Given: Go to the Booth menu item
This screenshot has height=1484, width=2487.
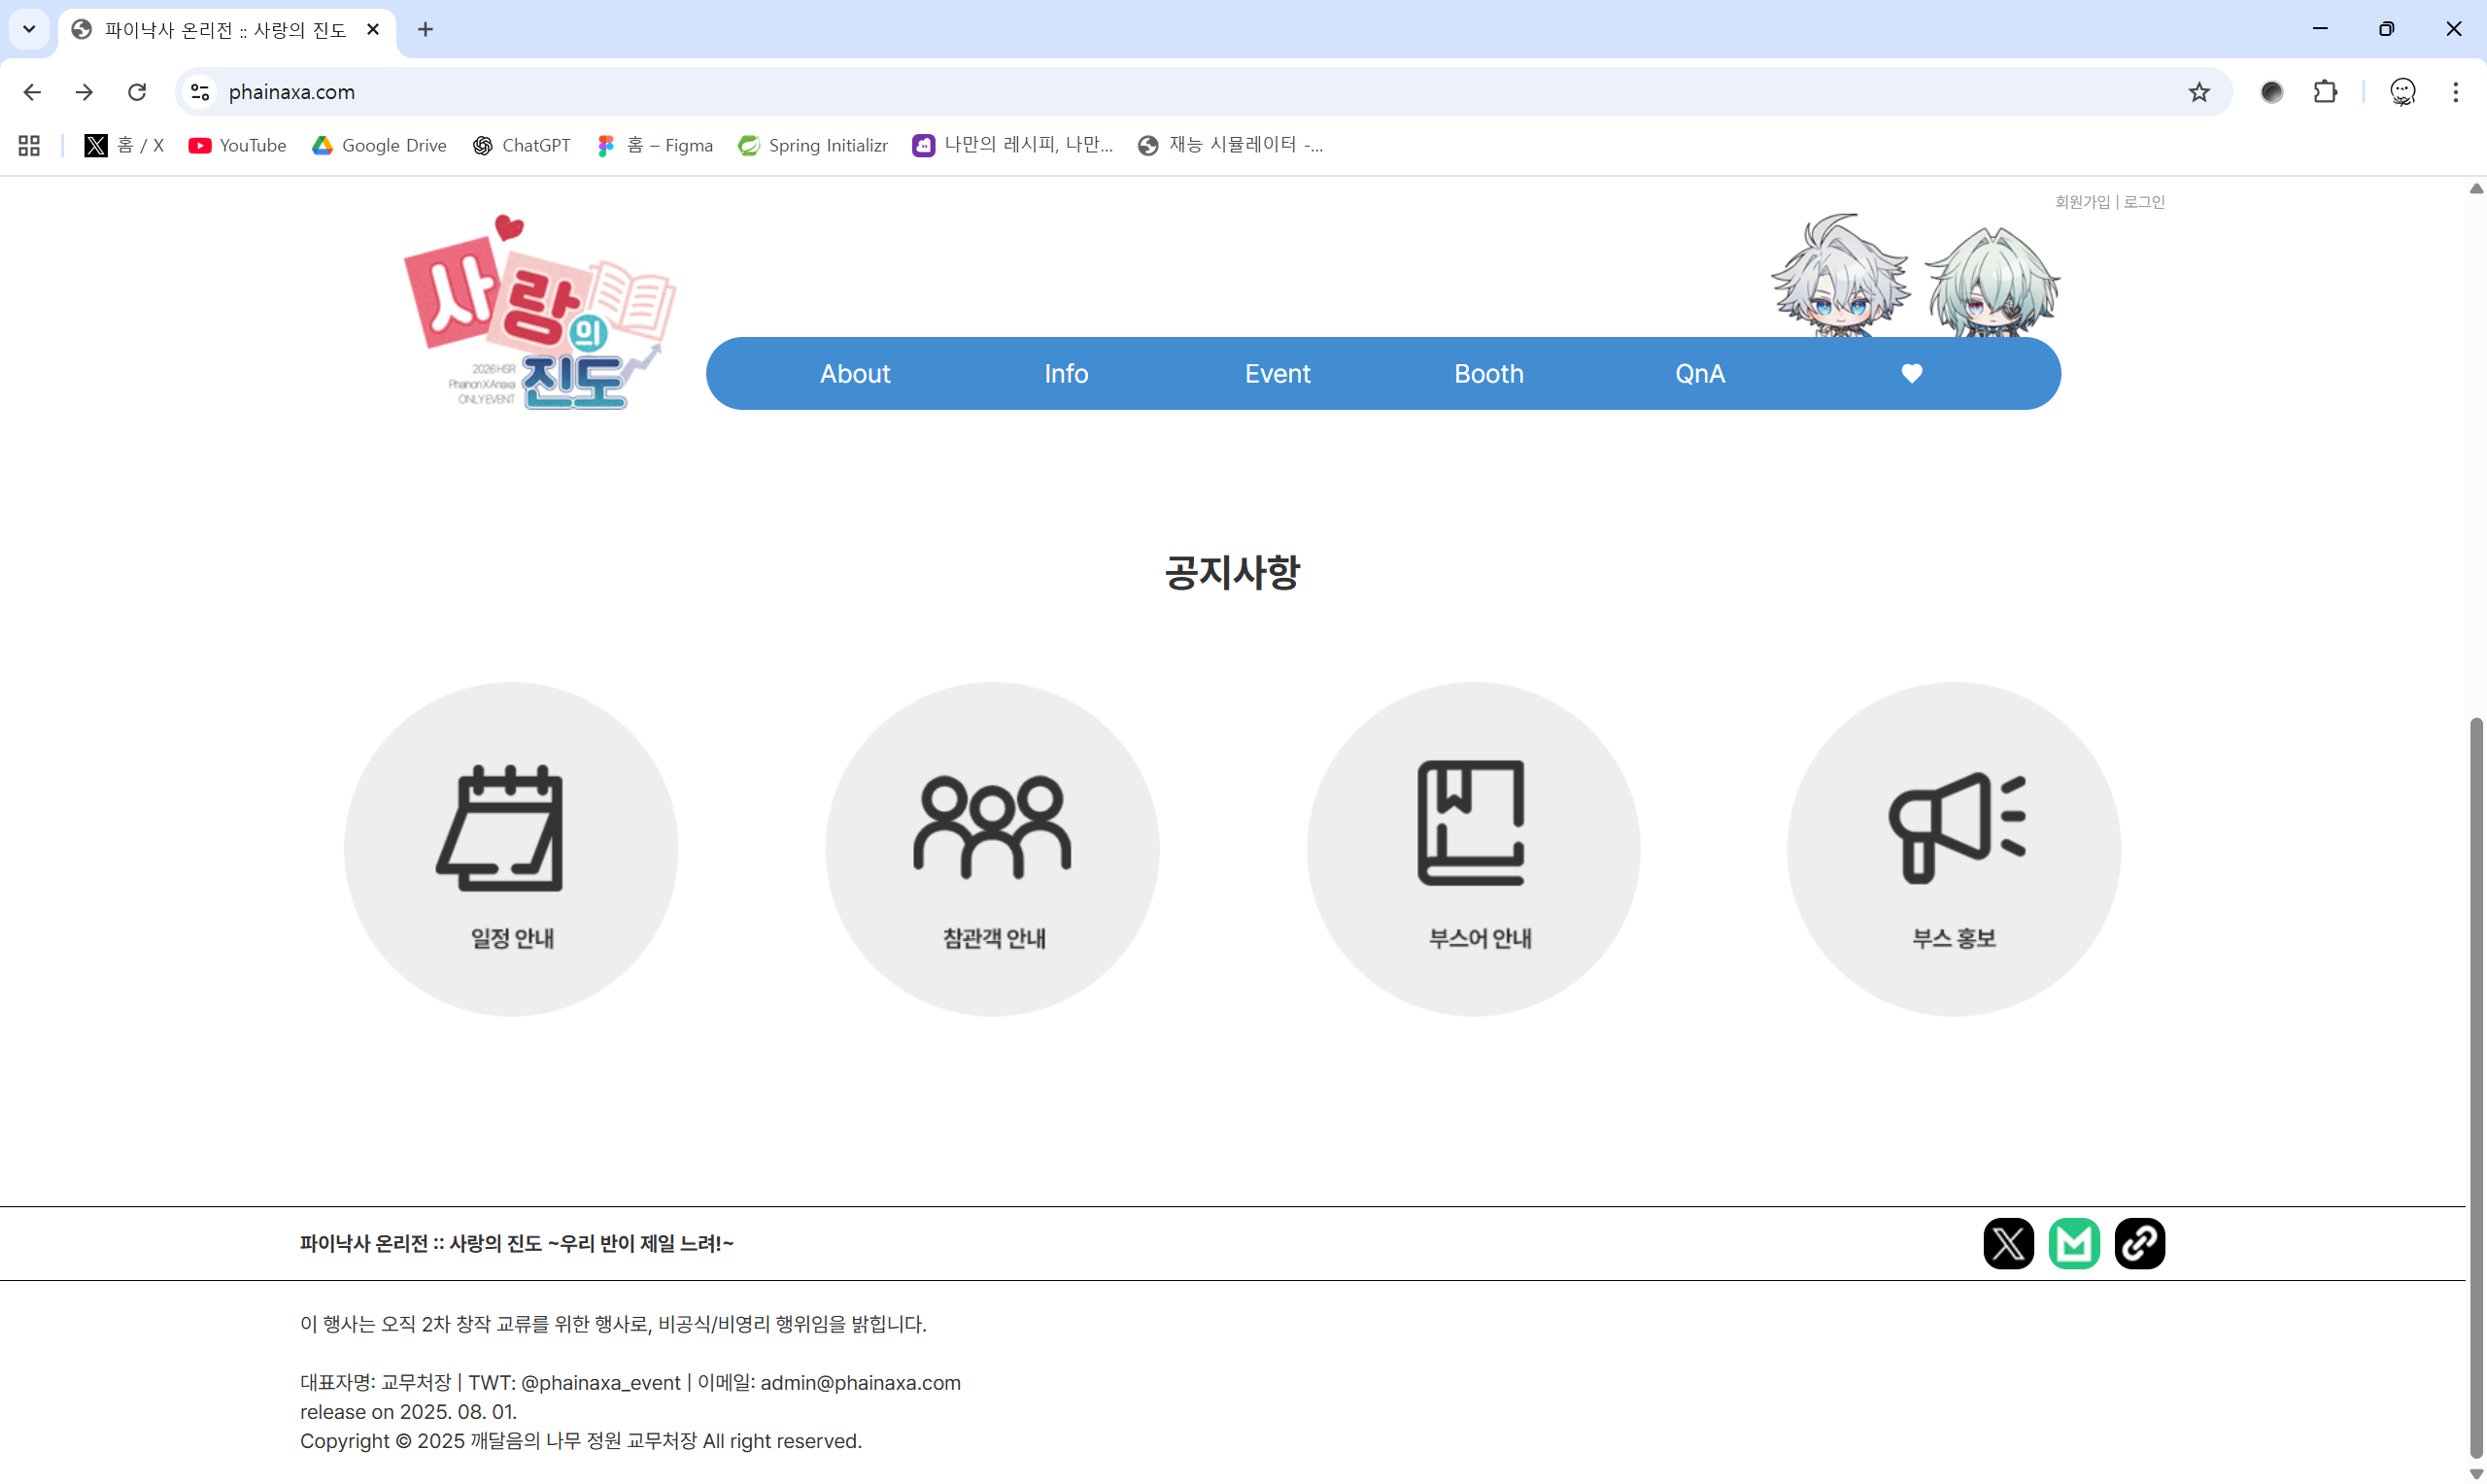Looking at the screenshot, I should click(1488, 374).
